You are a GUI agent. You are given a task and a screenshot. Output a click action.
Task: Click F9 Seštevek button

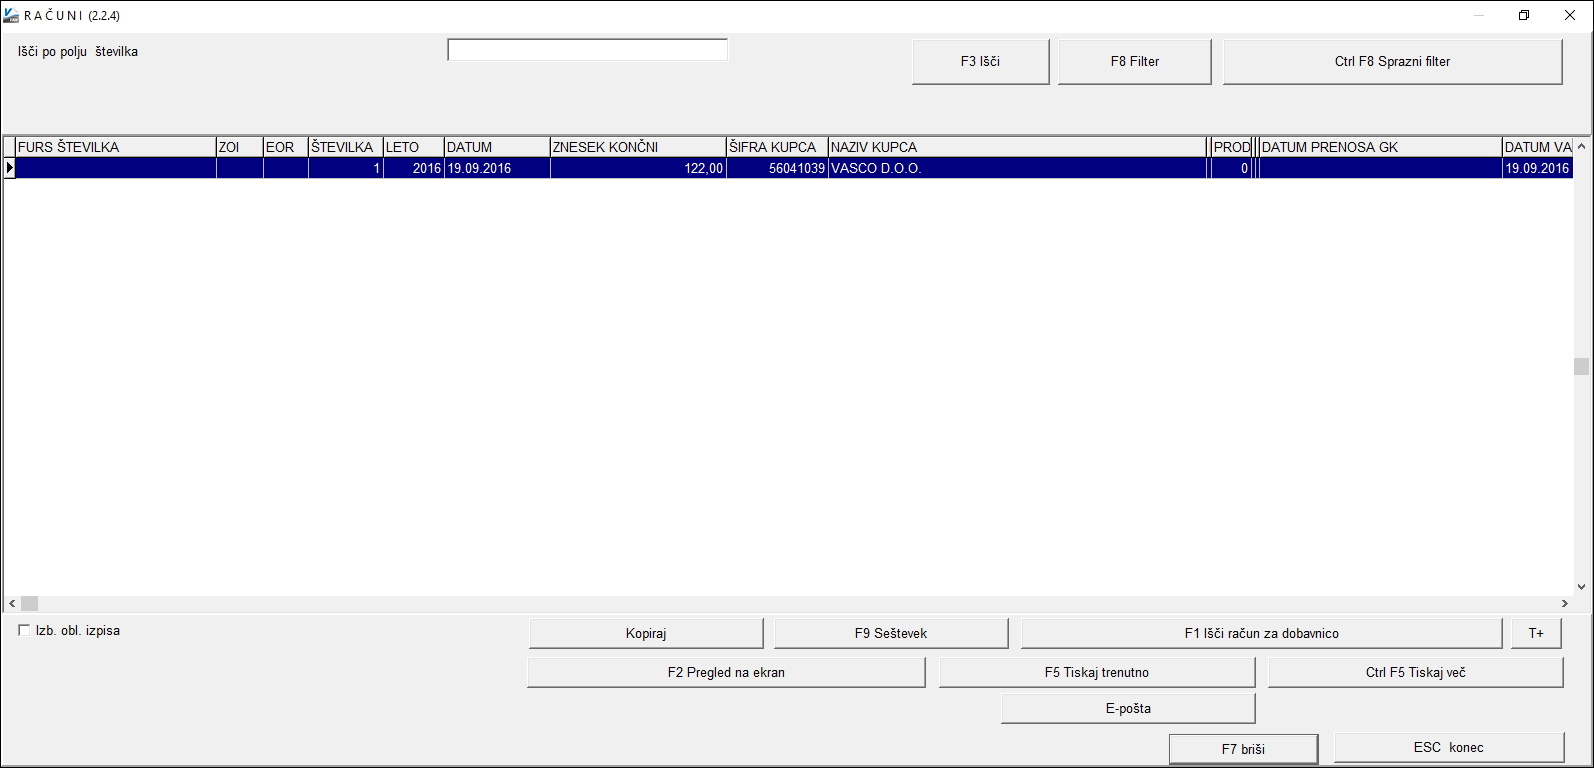tap(890, 633)
